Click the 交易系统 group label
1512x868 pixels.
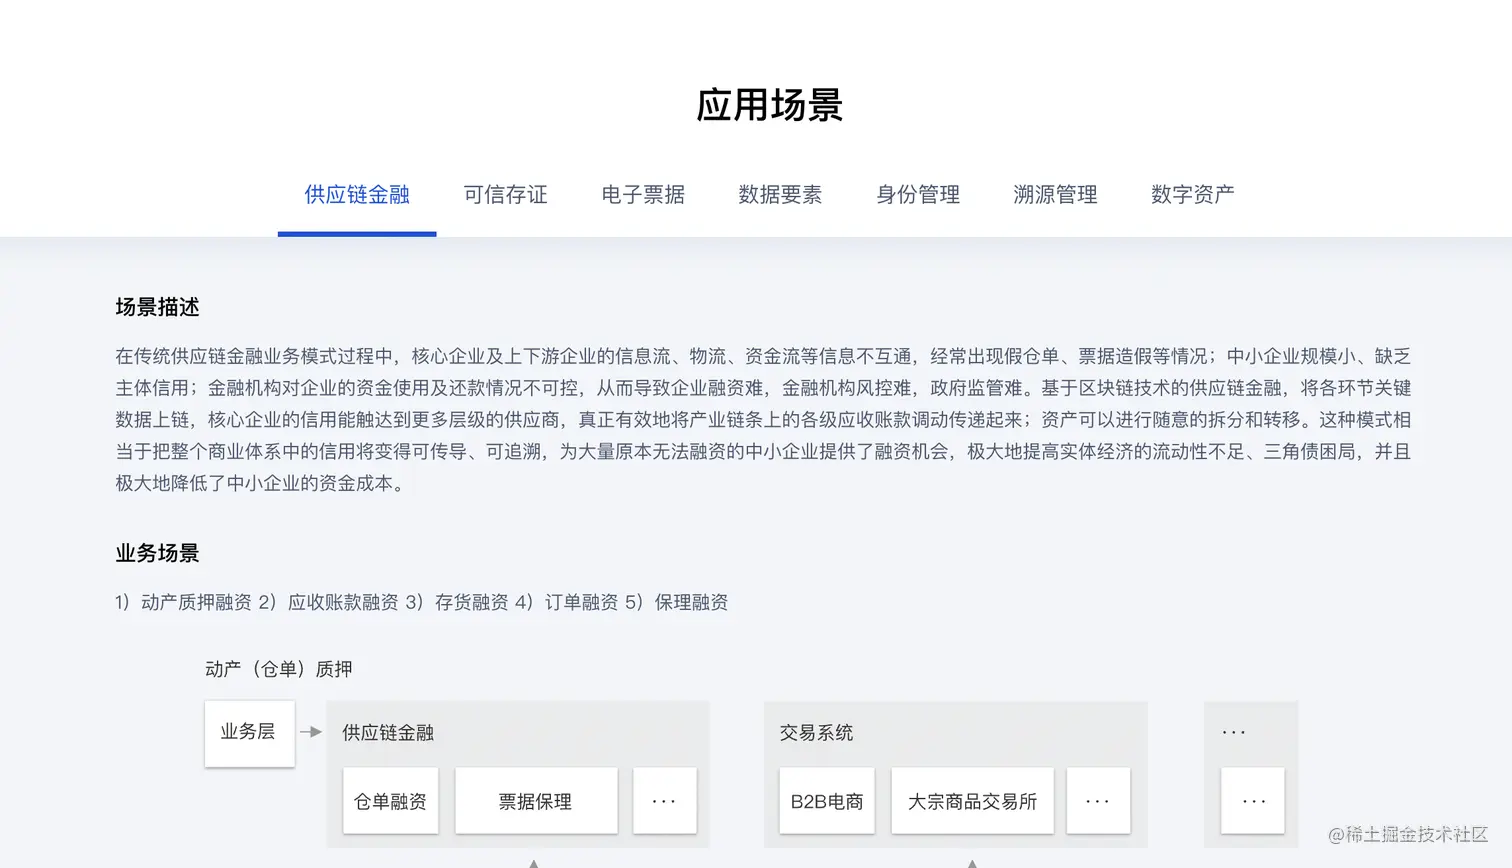point(816,732)
